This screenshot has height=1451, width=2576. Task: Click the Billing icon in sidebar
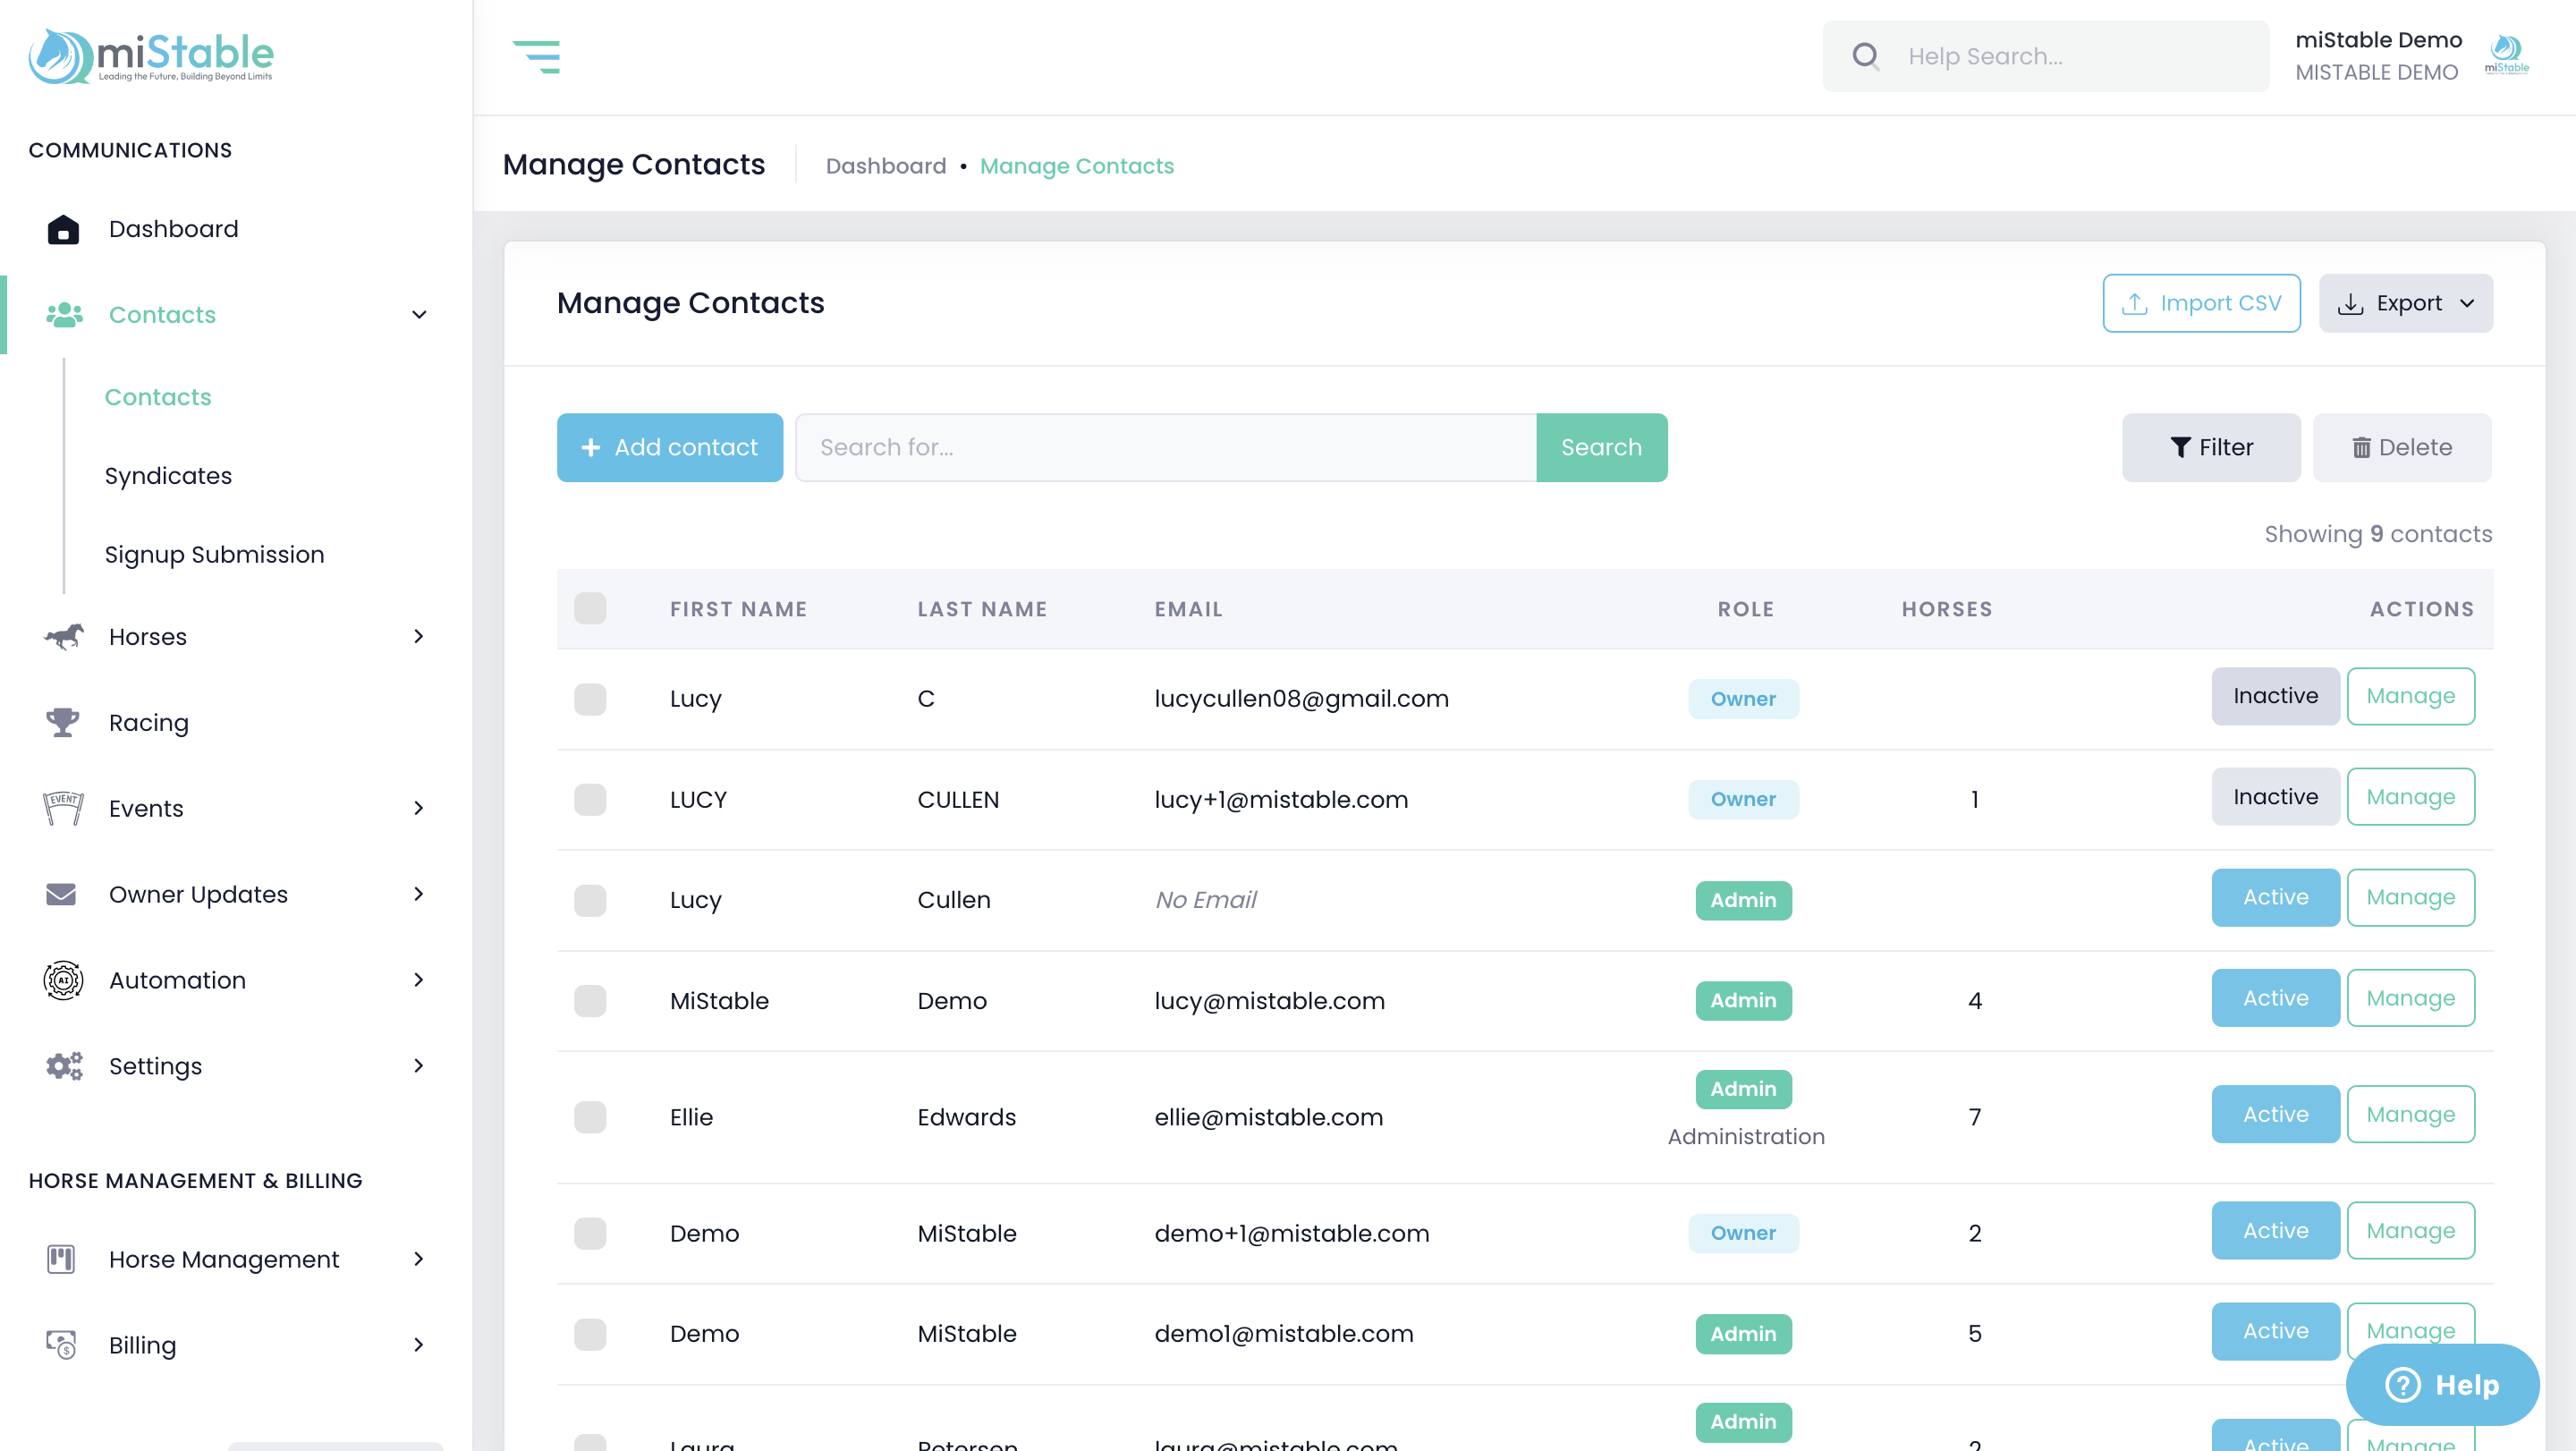pyautogui.click(x=61, y=1345)
